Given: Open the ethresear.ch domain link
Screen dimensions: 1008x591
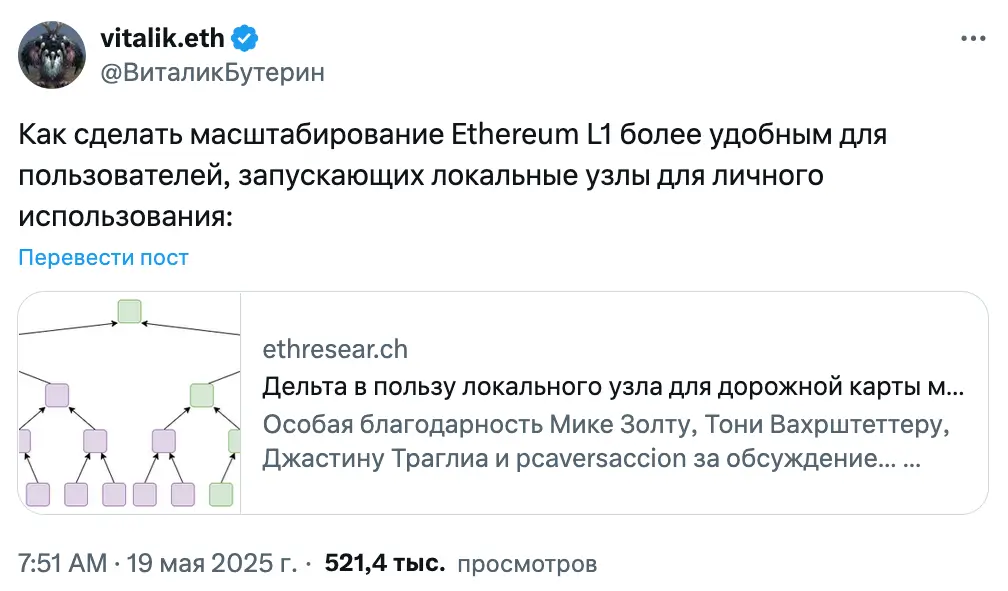Looking at the screenshot, I should (x=335, y=349).
